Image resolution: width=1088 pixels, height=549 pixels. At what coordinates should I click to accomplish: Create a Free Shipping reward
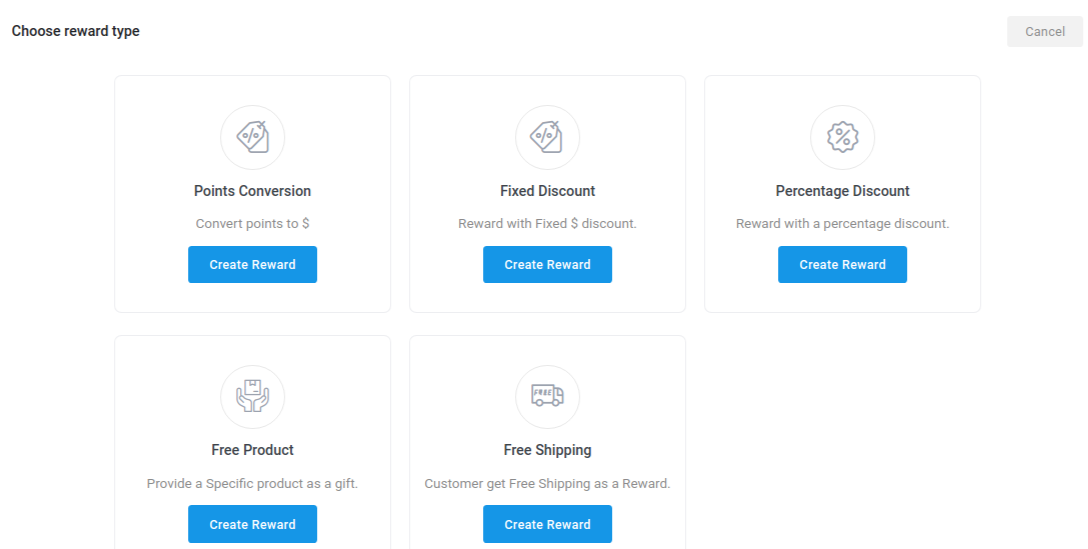[547, 524]
